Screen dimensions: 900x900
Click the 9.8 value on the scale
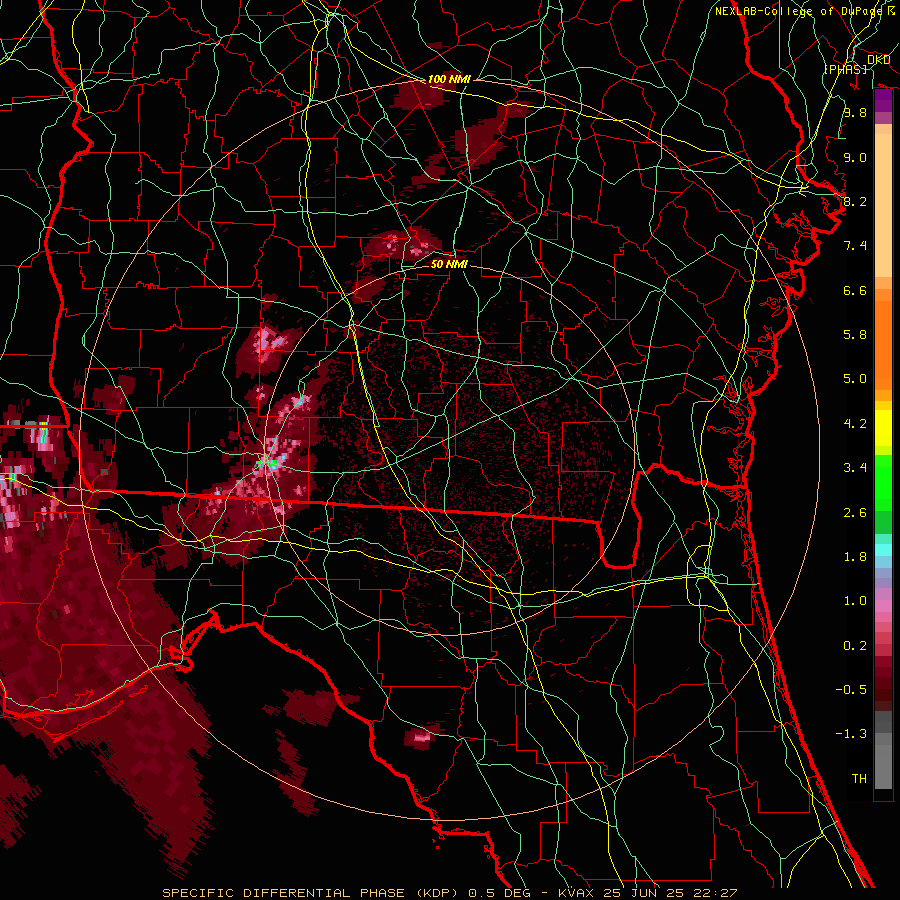855,112
